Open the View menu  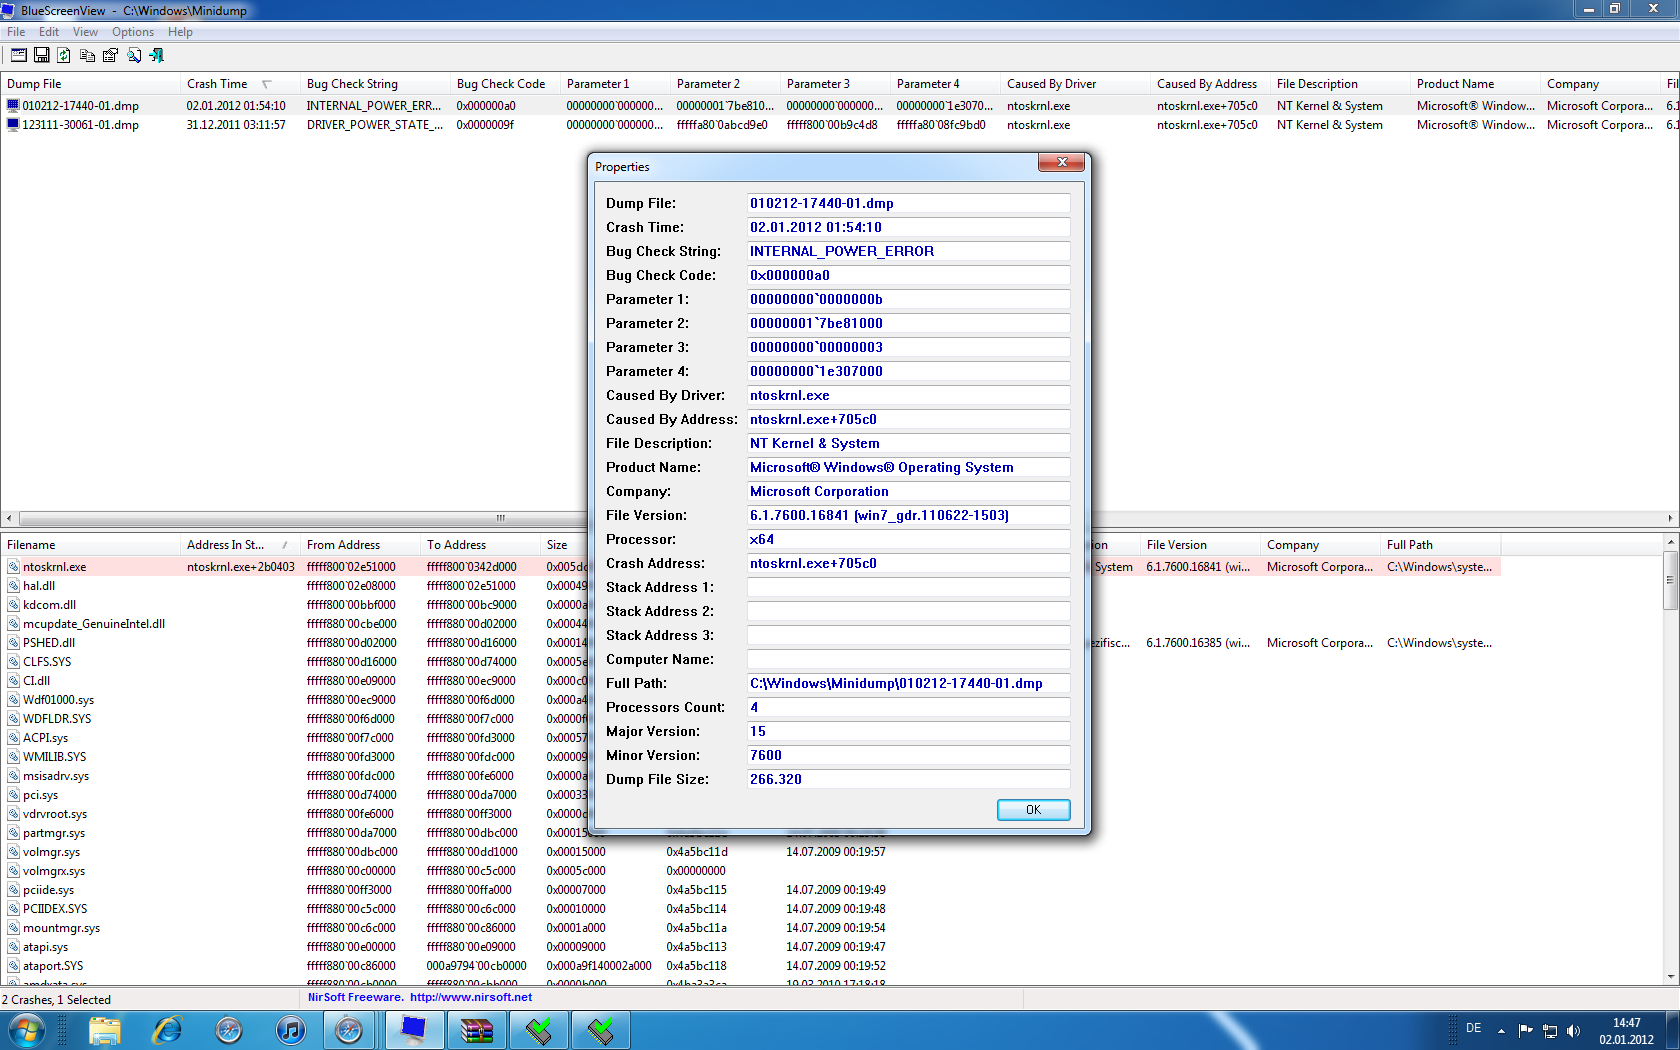(x=85, y=32)
